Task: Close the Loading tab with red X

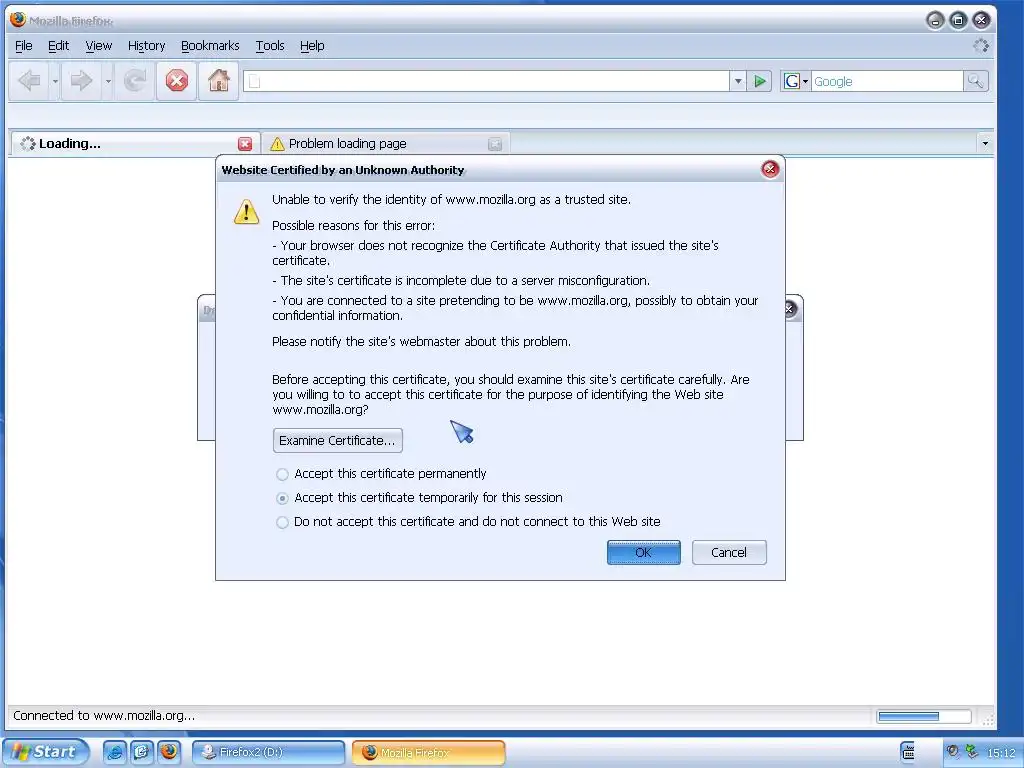Action: (x=245, y=144)
